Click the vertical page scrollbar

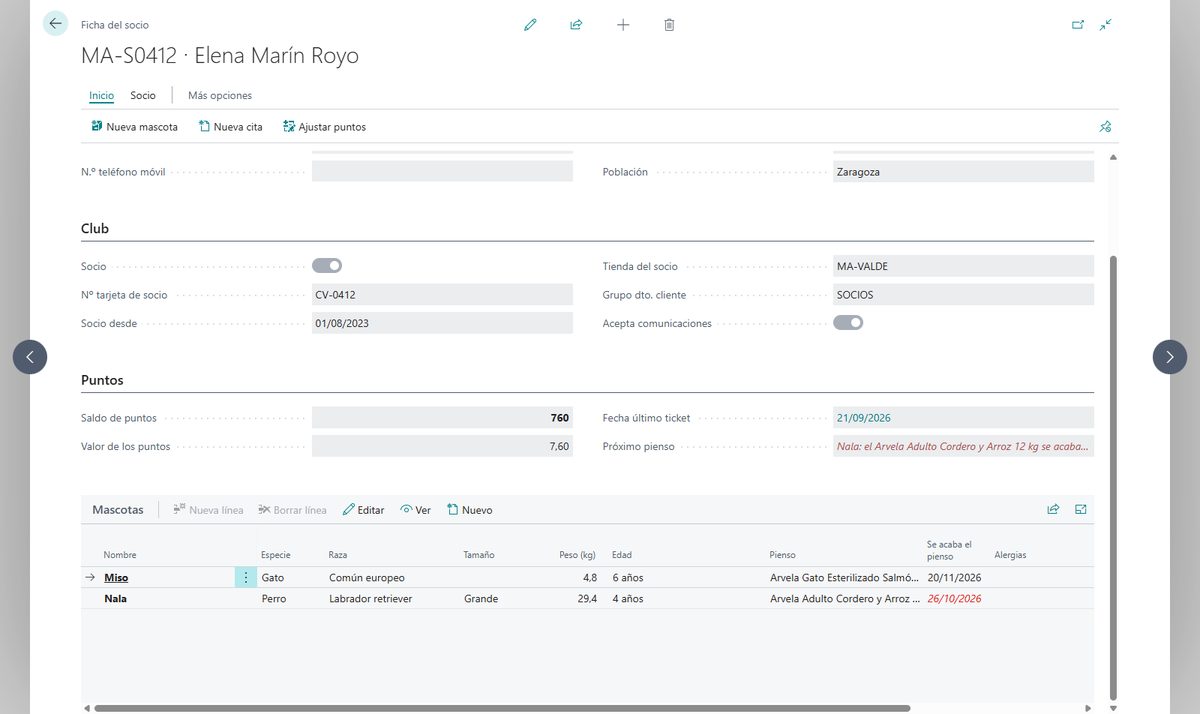coord(1113,478)
